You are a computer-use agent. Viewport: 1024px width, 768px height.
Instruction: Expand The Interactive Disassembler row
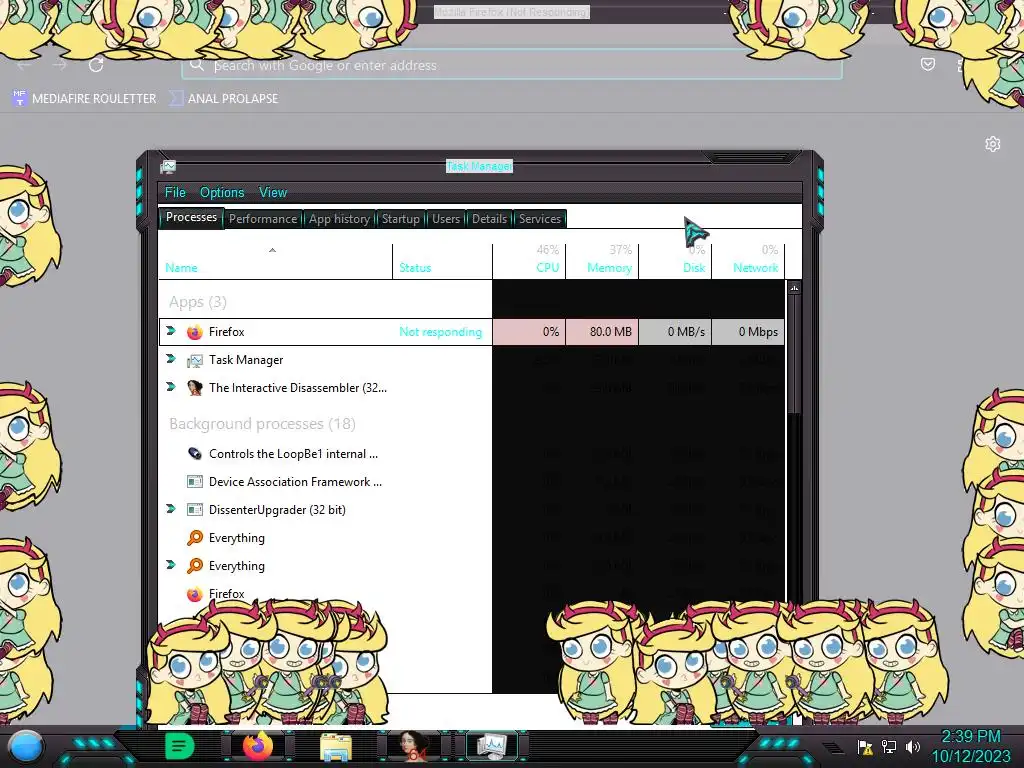[171, 387]
